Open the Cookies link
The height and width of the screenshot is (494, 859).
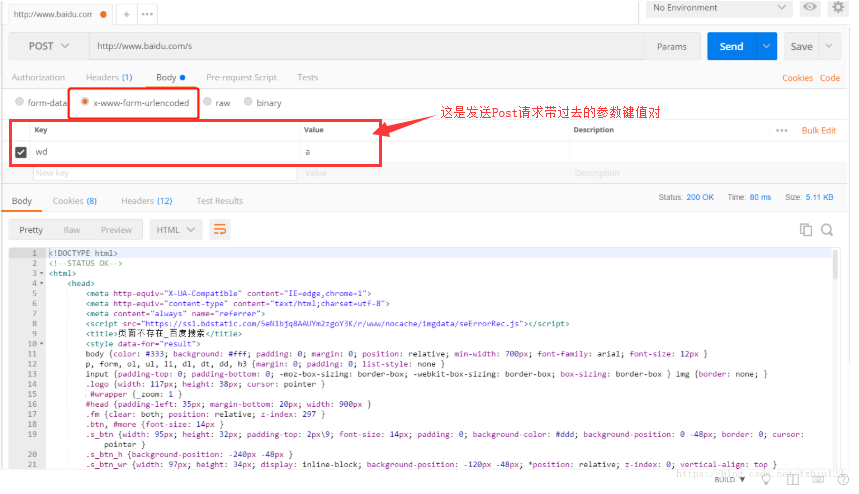tap(797, 78)
